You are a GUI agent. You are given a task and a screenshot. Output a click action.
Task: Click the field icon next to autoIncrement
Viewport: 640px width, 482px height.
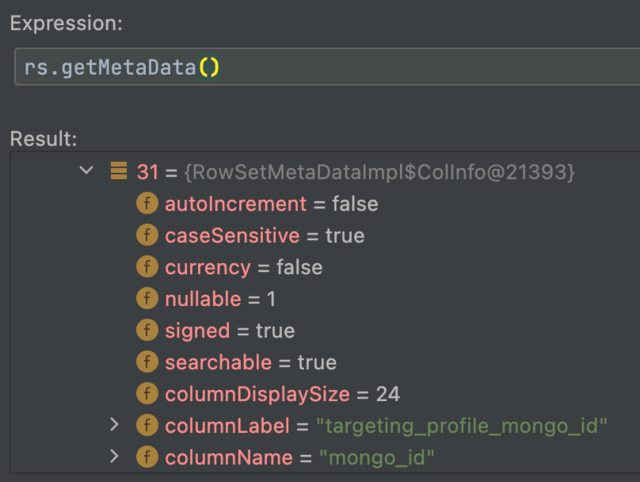pyautogui.click(x=147, y=203)
